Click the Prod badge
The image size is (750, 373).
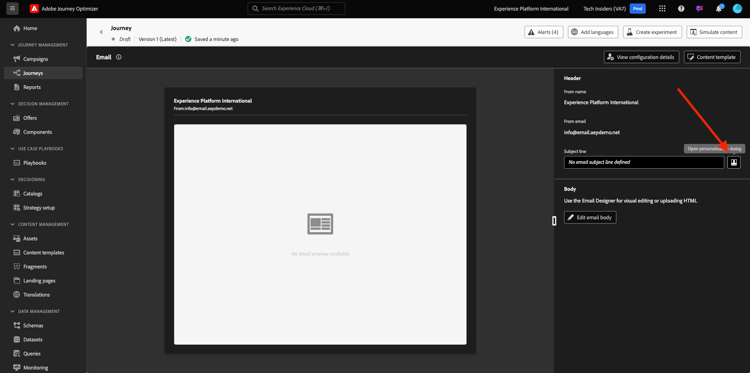[638, 9]
